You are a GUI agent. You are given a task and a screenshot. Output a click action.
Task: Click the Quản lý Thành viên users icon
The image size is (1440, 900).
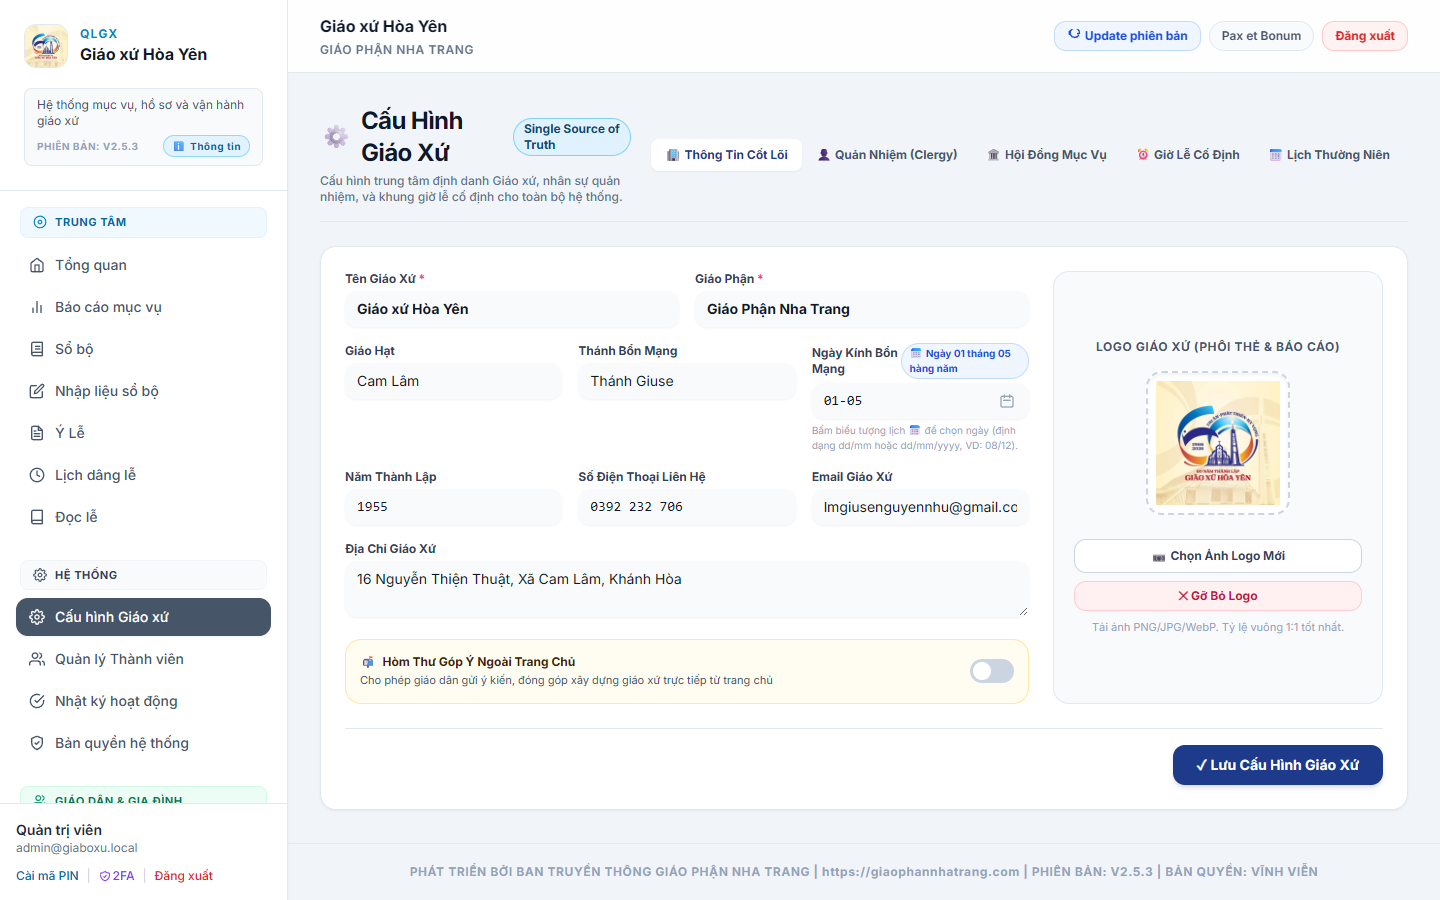click(37, 659)
